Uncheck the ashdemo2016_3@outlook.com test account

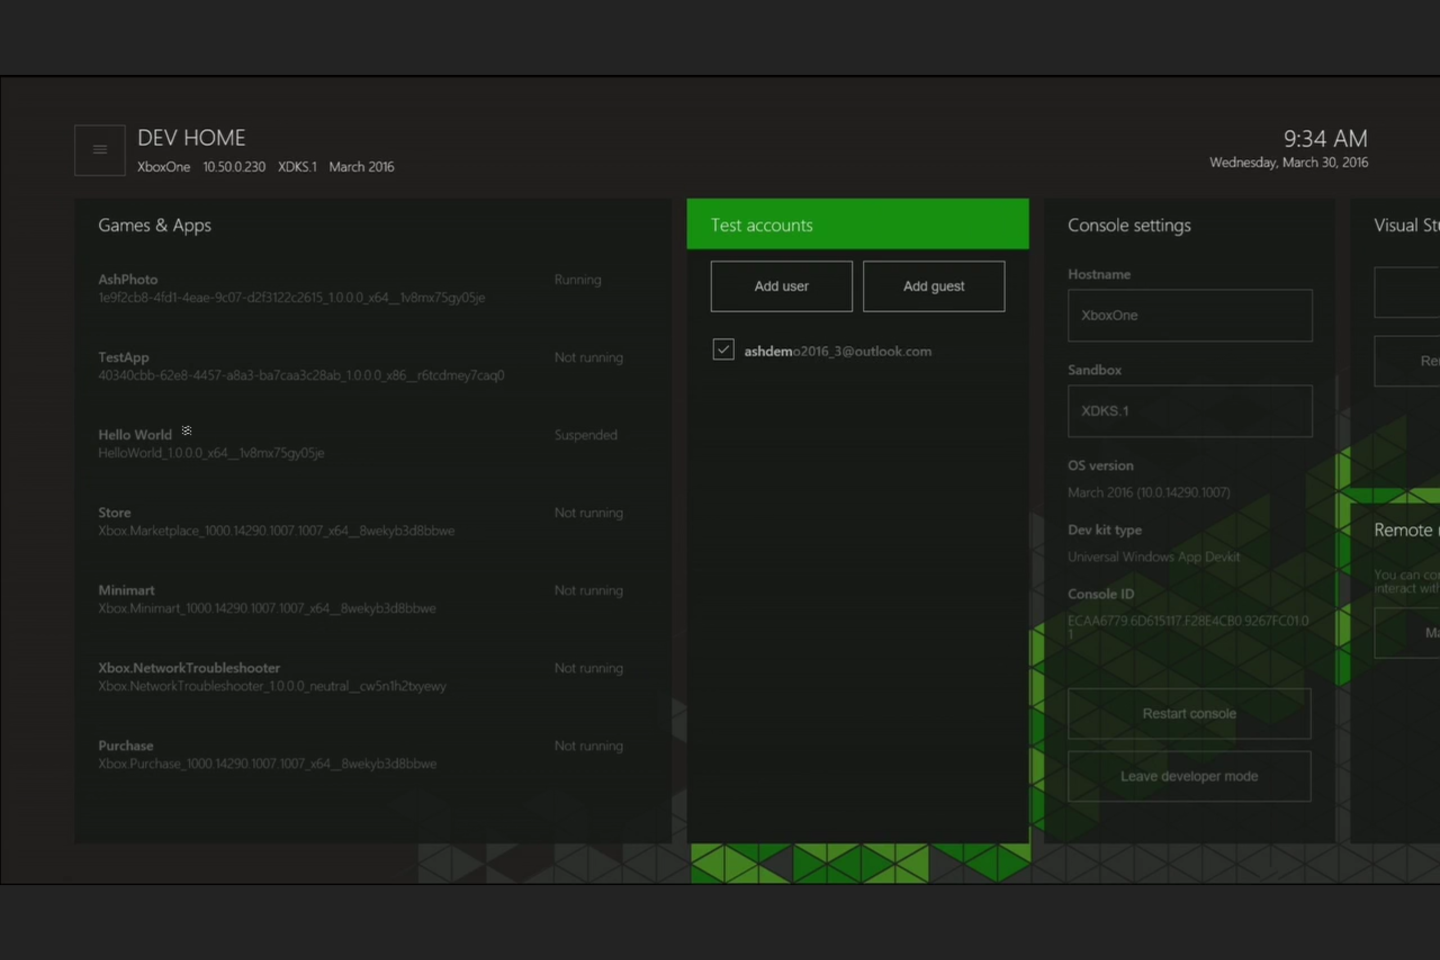click(723, 349)
